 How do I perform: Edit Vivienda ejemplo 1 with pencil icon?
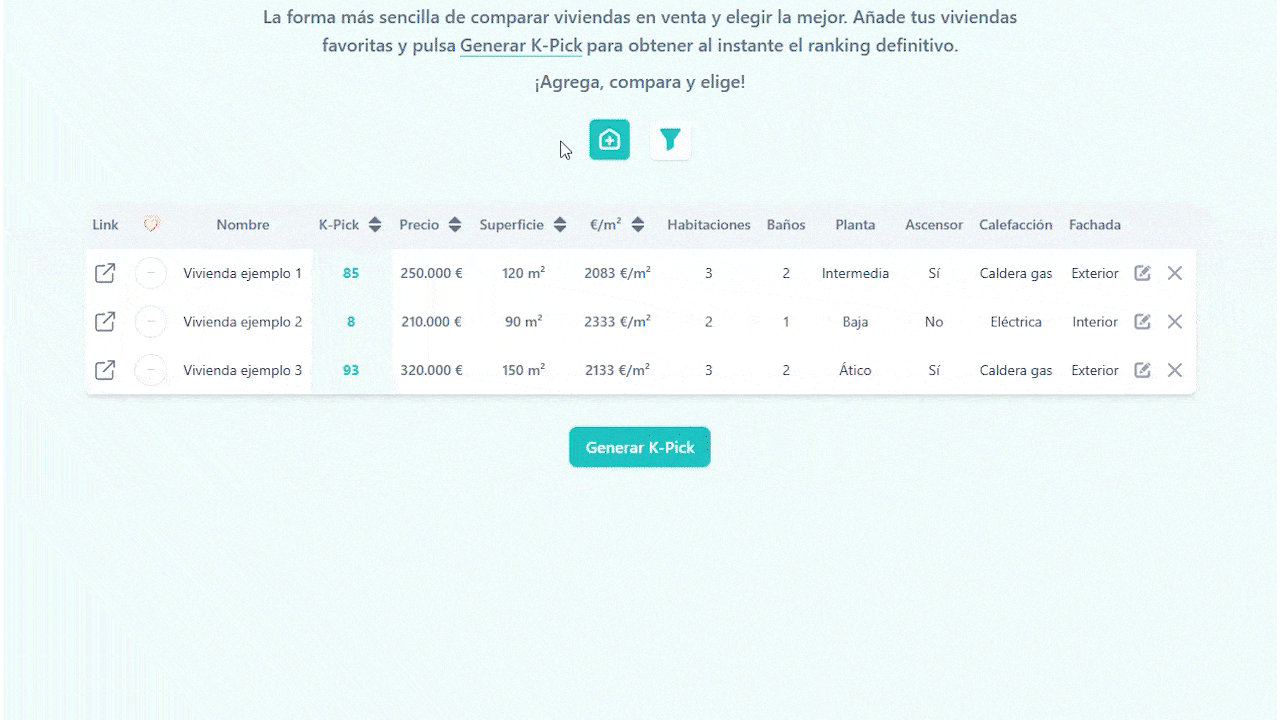[x=1142, y=273]
